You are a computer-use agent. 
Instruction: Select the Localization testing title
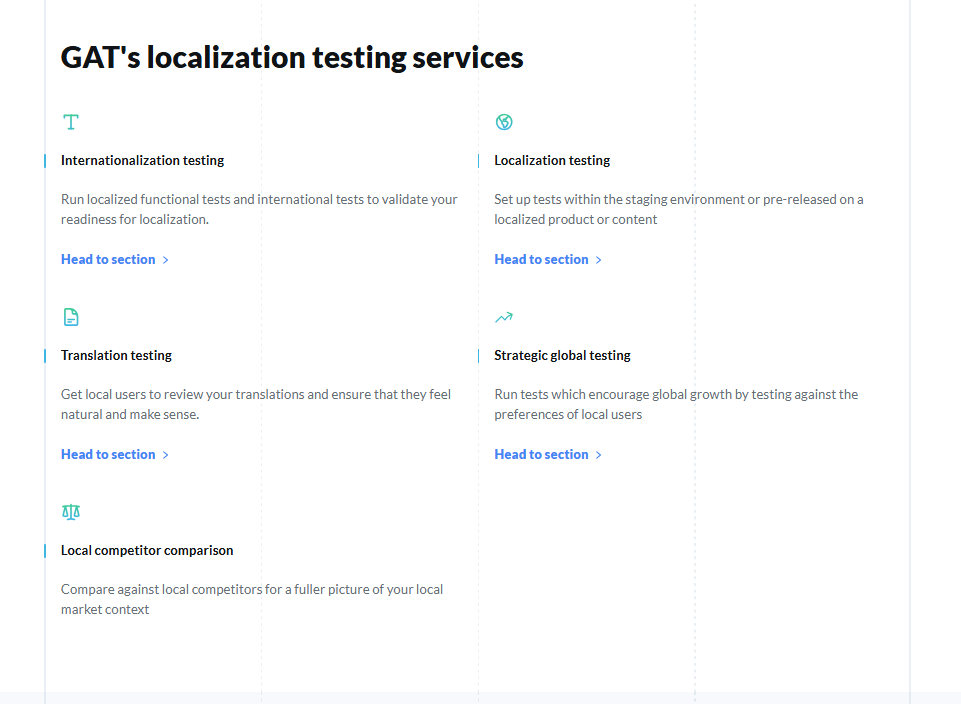552,160
